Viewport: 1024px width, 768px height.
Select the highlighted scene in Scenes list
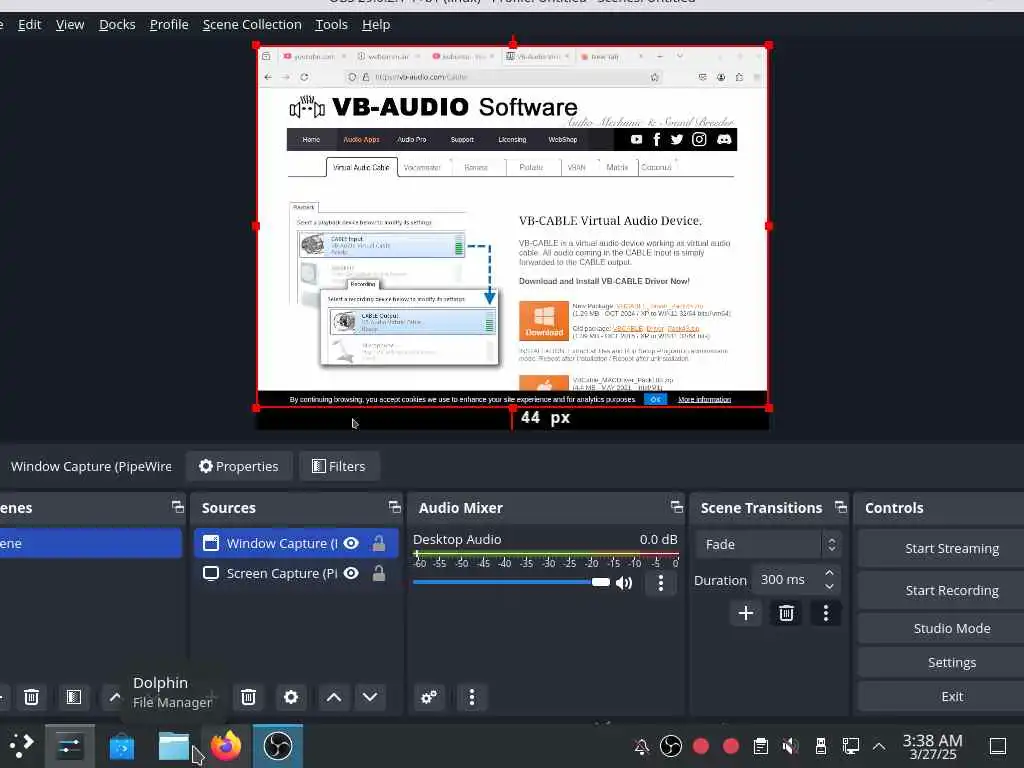pyautogui.click(x=90, y=543)
